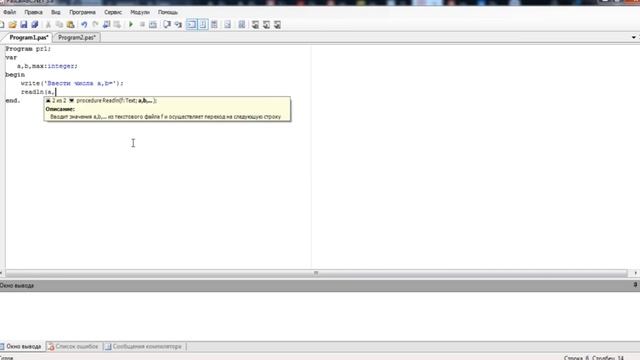Image resolution: width=640 pixels, height=360 pixels.
Task: Click the Step Into debug icon
Action: [x=178, y=25]
